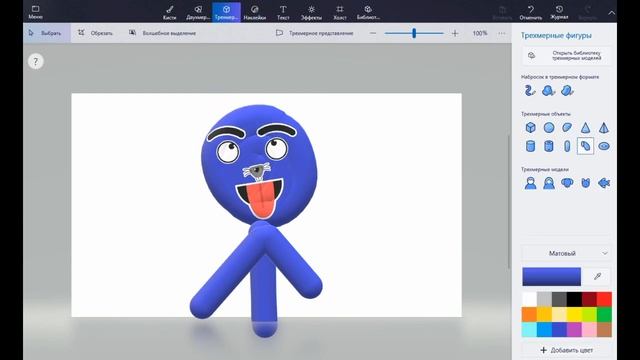Insert the man 3D model
Viewport: 640px width, 360px height.
pos(530,183)
